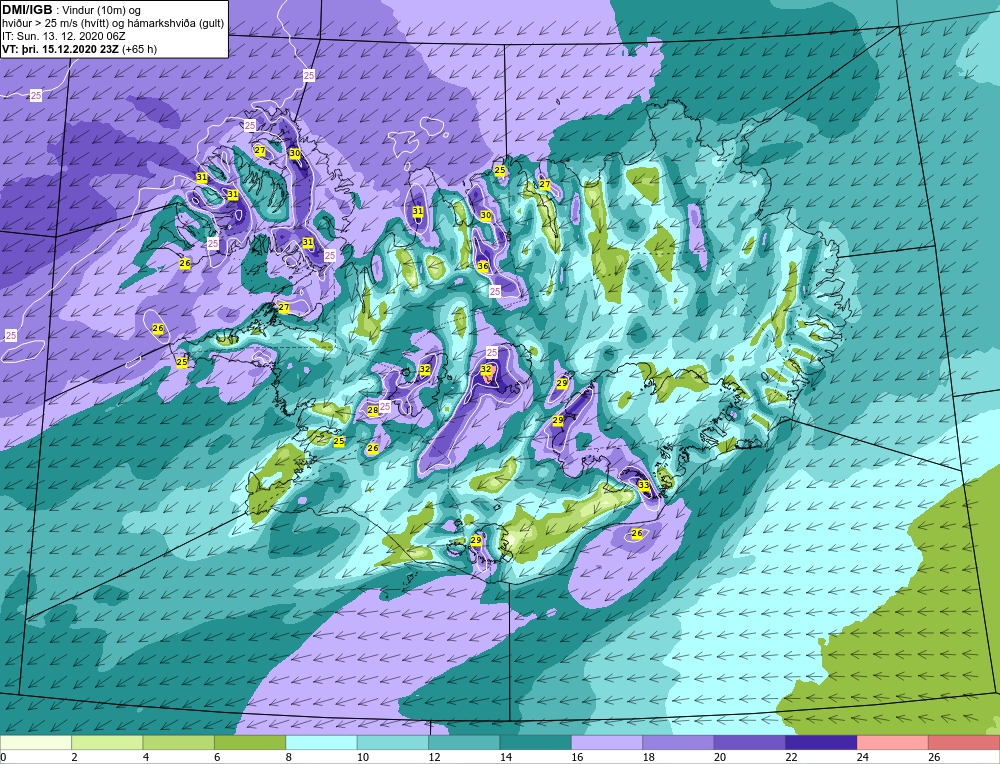Select the 10–12 m/s light teal legend swatch

(x=393, y=742)
